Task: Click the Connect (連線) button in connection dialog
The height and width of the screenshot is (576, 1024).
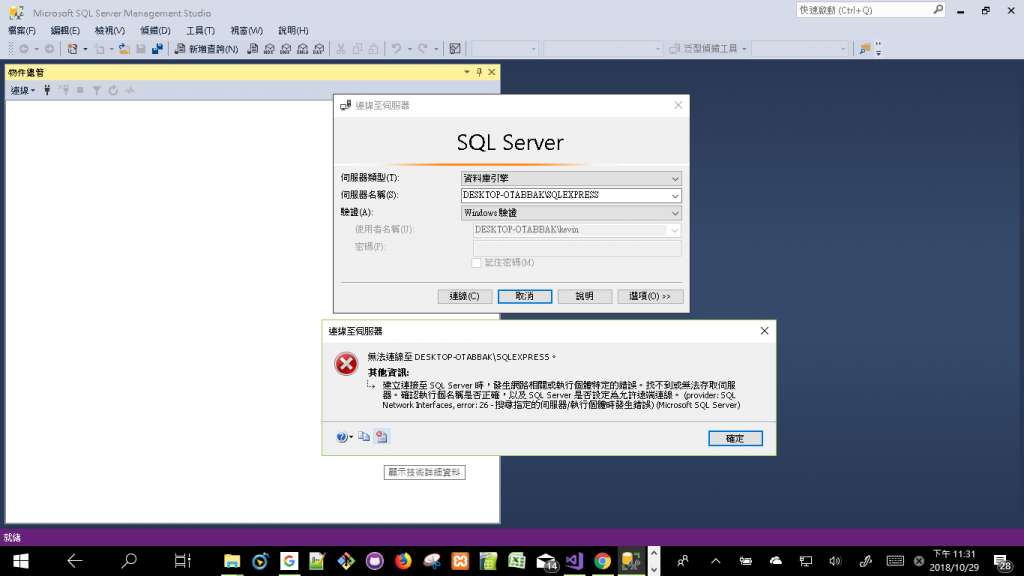Action: [464, 296]
